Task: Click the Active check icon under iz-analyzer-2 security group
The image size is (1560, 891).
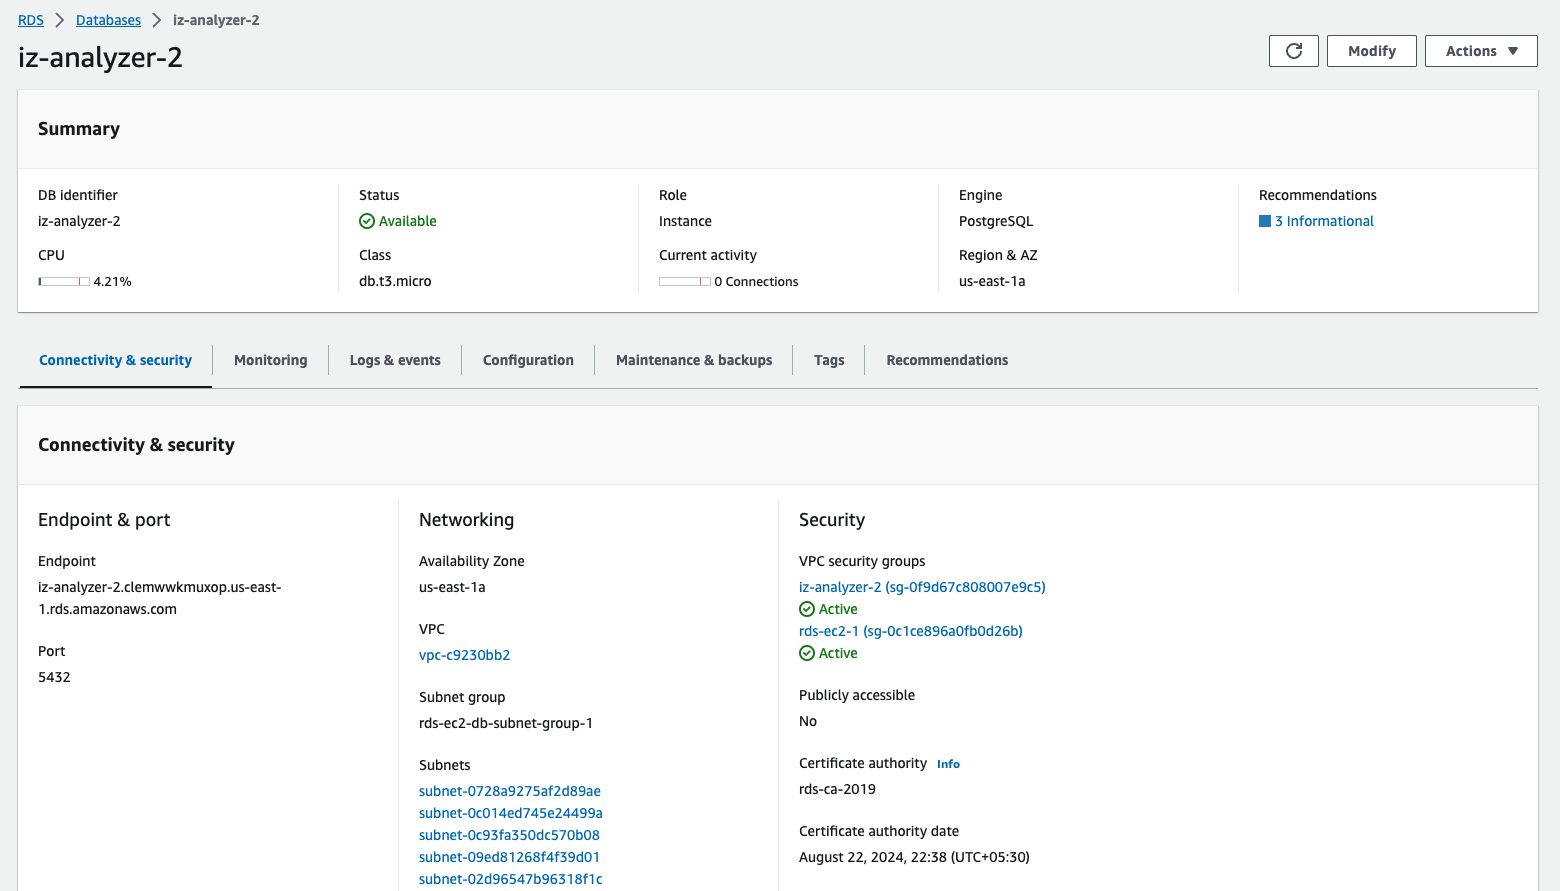Action: point(807,609)
